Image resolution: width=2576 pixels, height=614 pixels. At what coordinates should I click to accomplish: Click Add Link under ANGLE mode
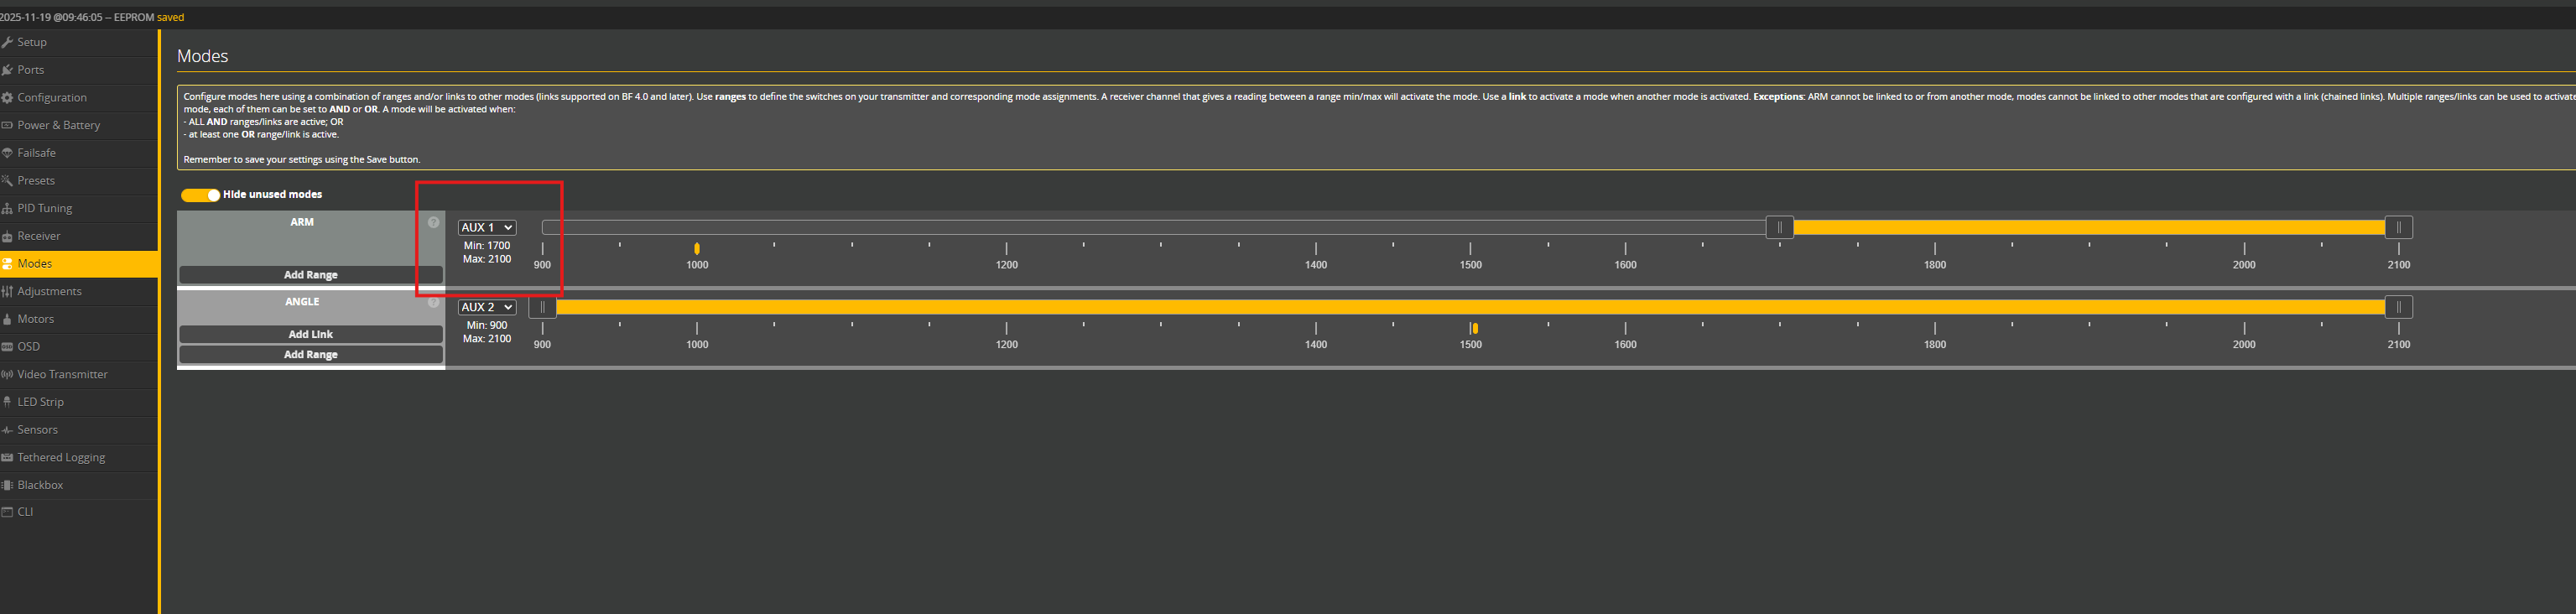310,334
